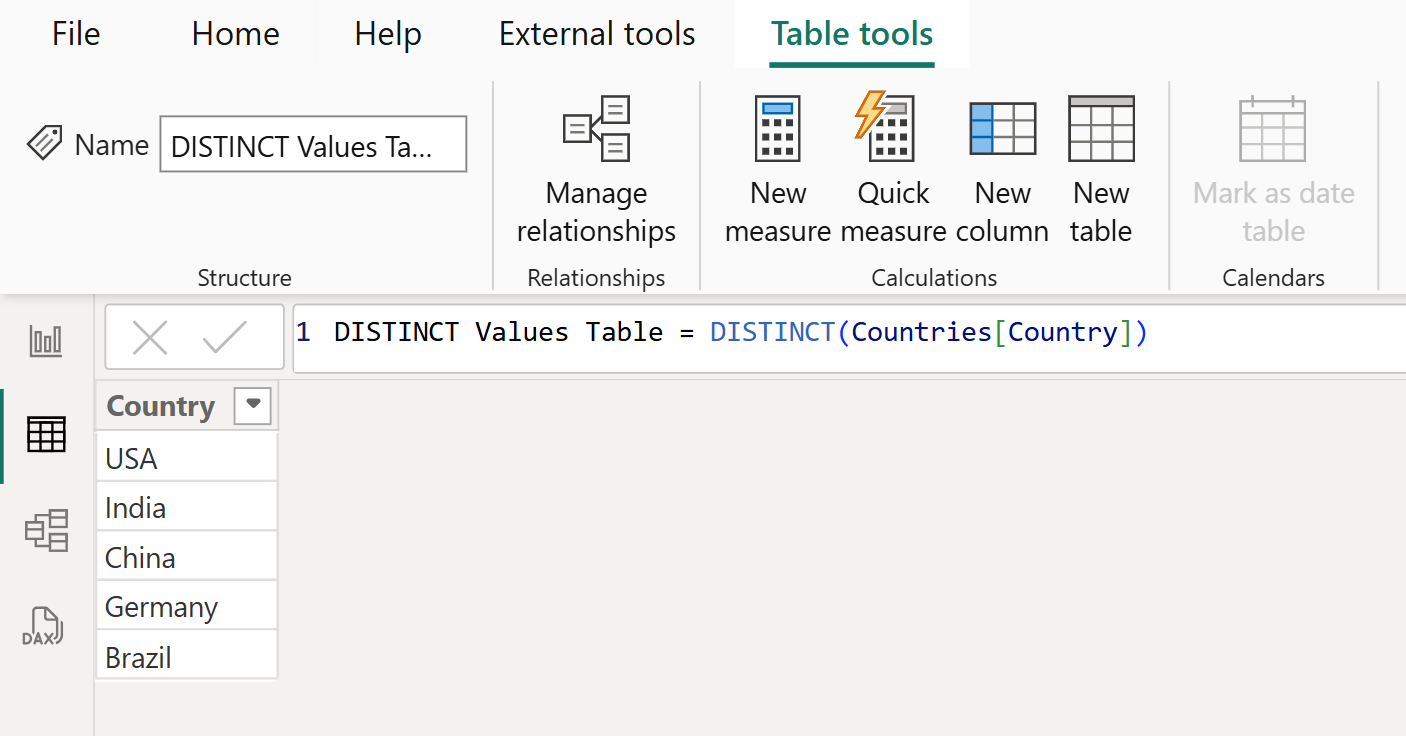
Task: Cancel formula edit with X button
Action: click(150, 338)
